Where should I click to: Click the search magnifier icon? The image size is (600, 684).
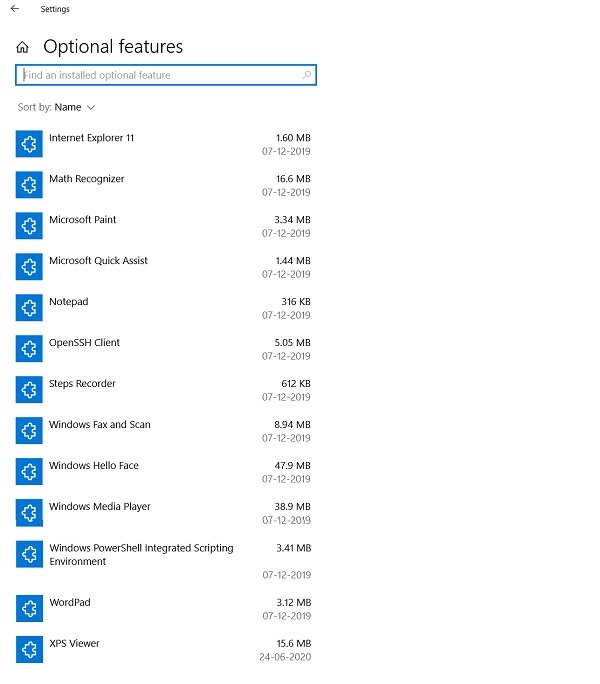tap(307, 75)
